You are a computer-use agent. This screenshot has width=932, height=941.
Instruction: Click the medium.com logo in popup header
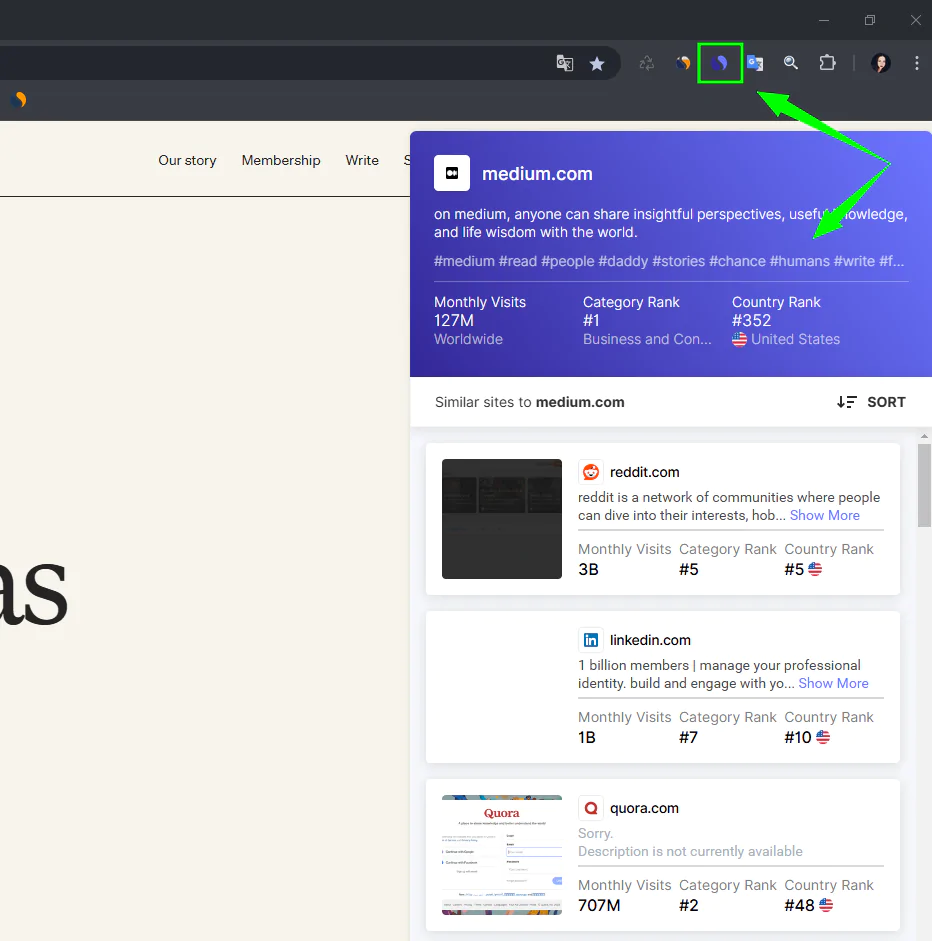(452, 173)
